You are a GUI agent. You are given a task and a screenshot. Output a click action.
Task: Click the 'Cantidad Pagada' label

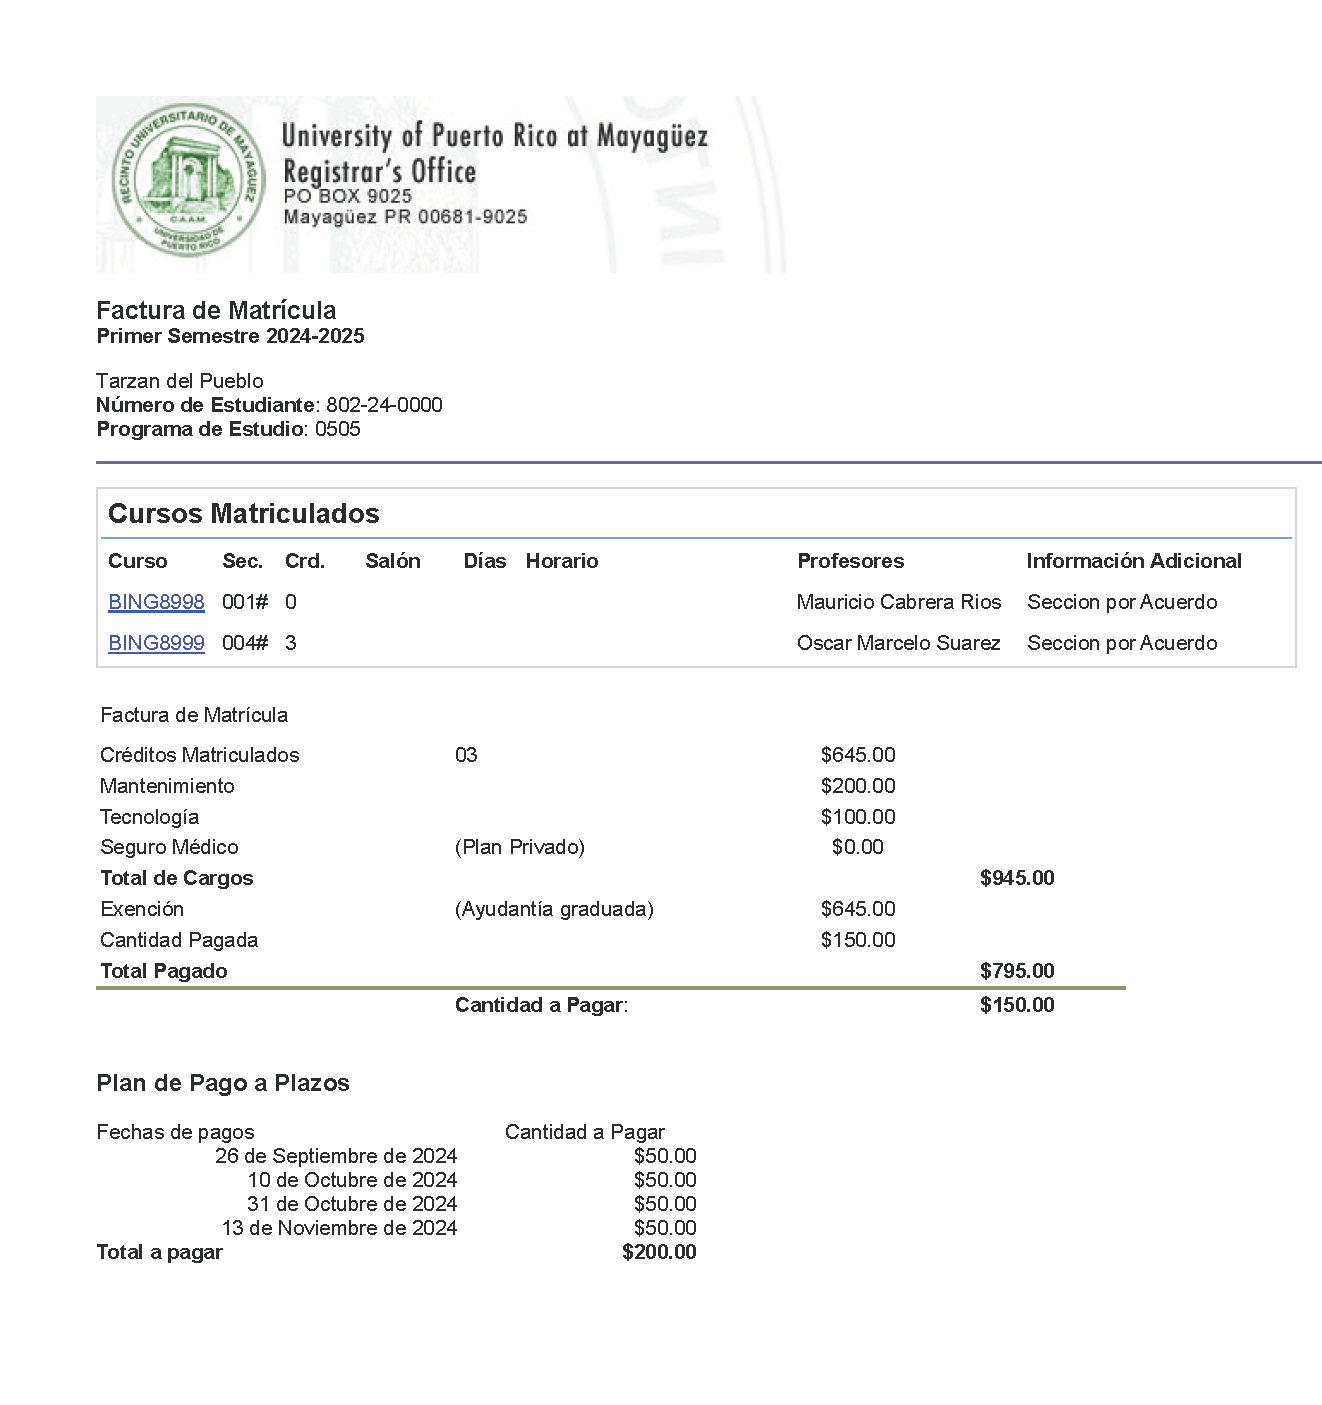coord(179,940)
